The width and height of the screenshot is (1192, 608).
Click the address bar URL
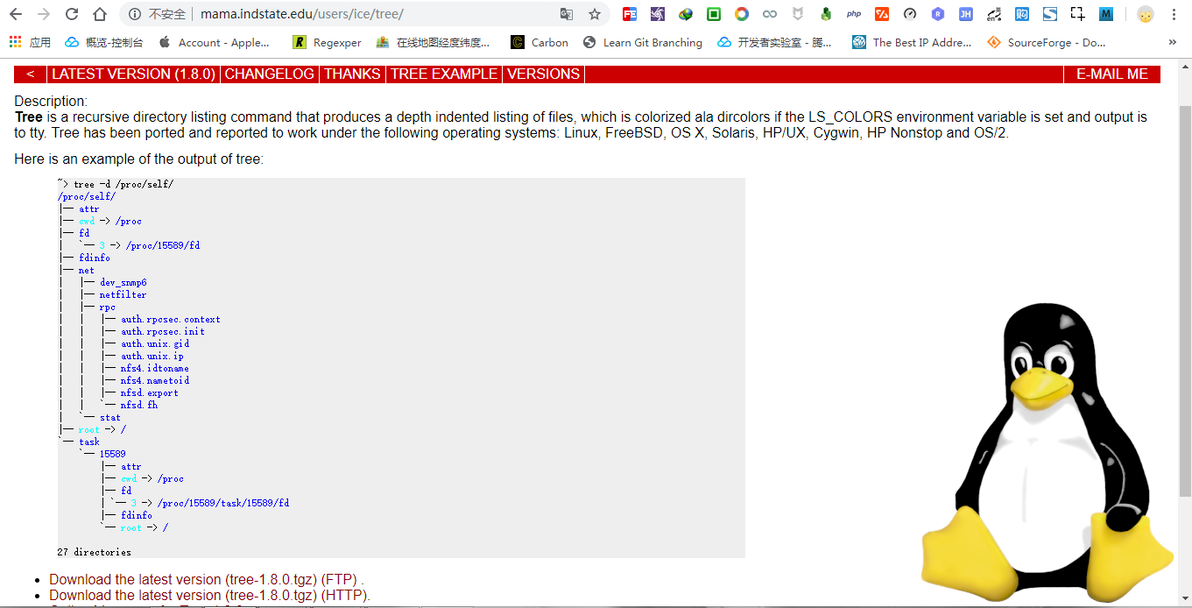(302, 14)
